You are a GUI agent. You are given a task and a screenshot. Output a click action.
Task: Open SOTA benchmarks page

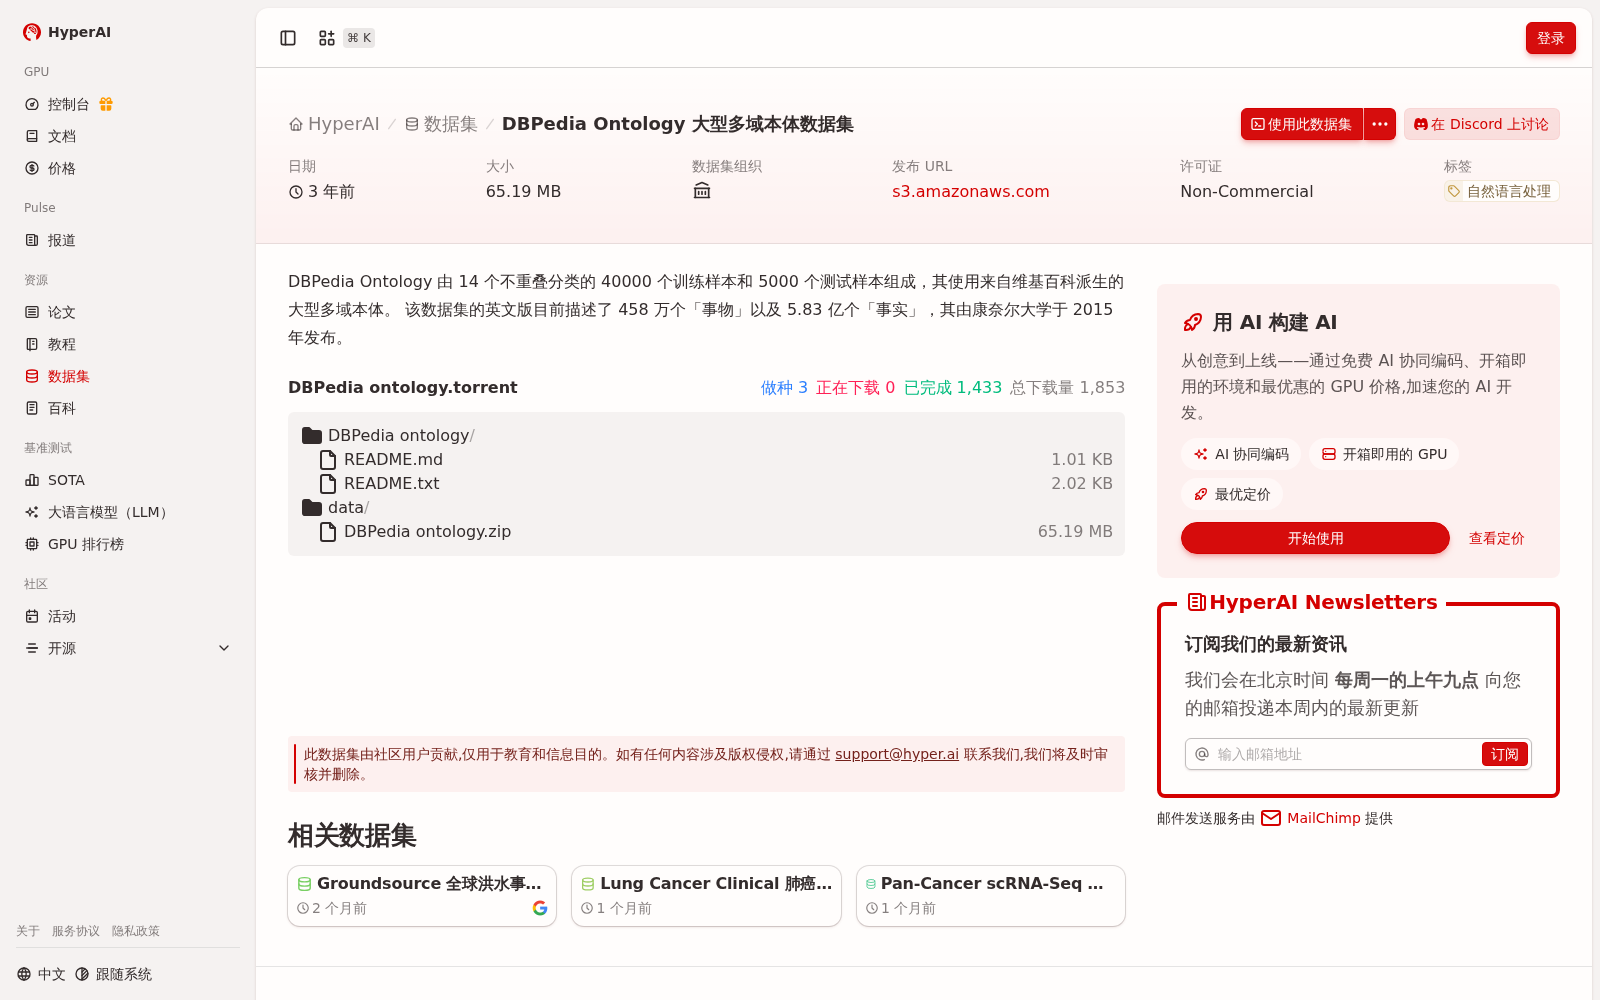(128, 480)
